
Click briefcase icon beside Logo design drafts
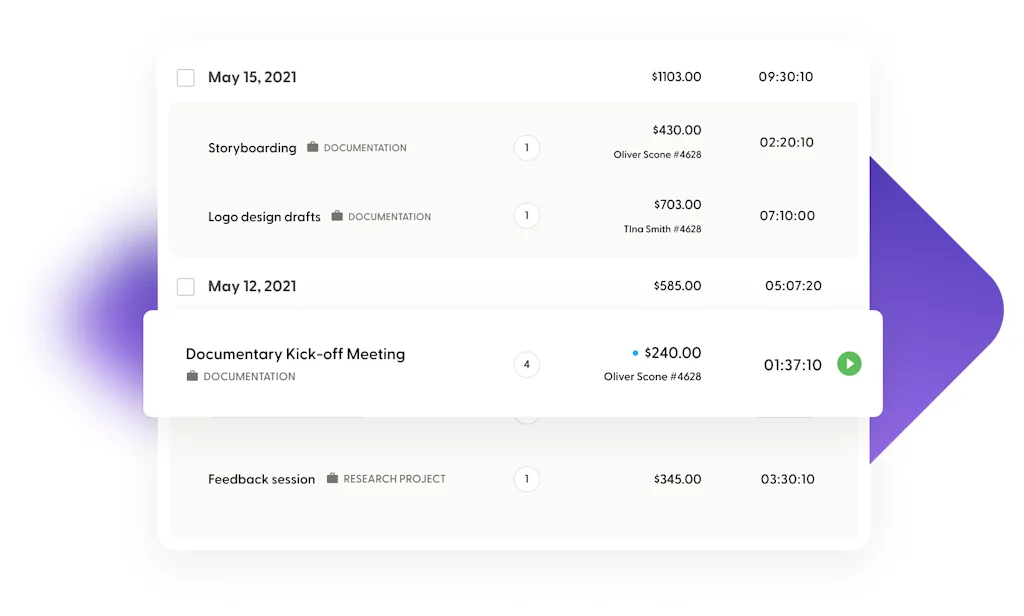(x=337, y=216)
